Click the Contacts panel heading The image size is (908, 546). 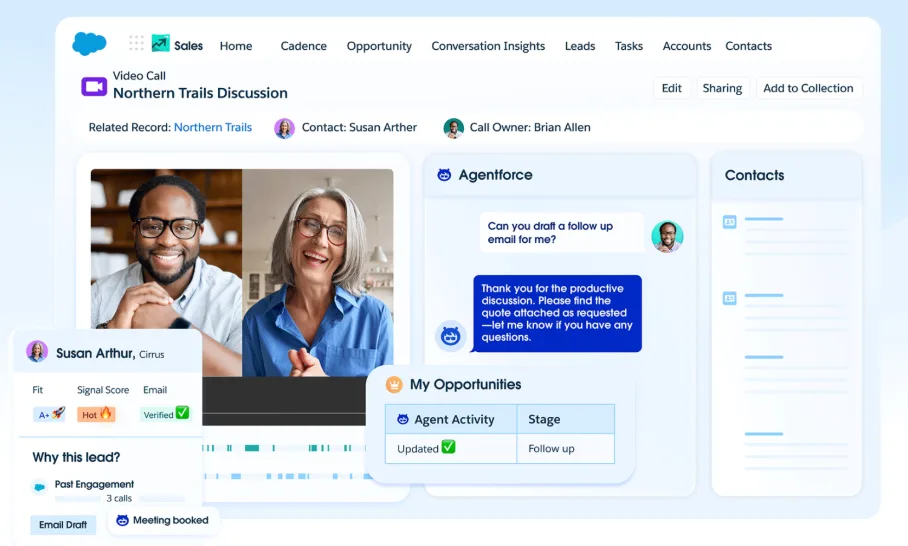[x=755, y=175]
